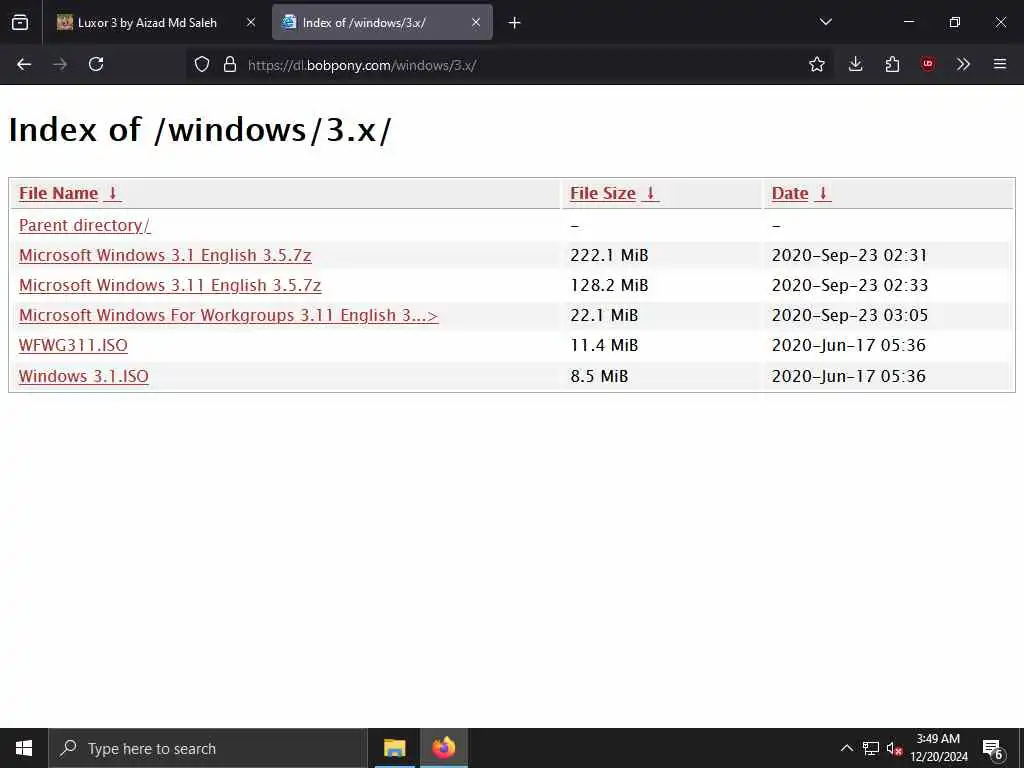1024x768 pixels.
Task: Open the tracking protection shield icon
Action: 202,64
